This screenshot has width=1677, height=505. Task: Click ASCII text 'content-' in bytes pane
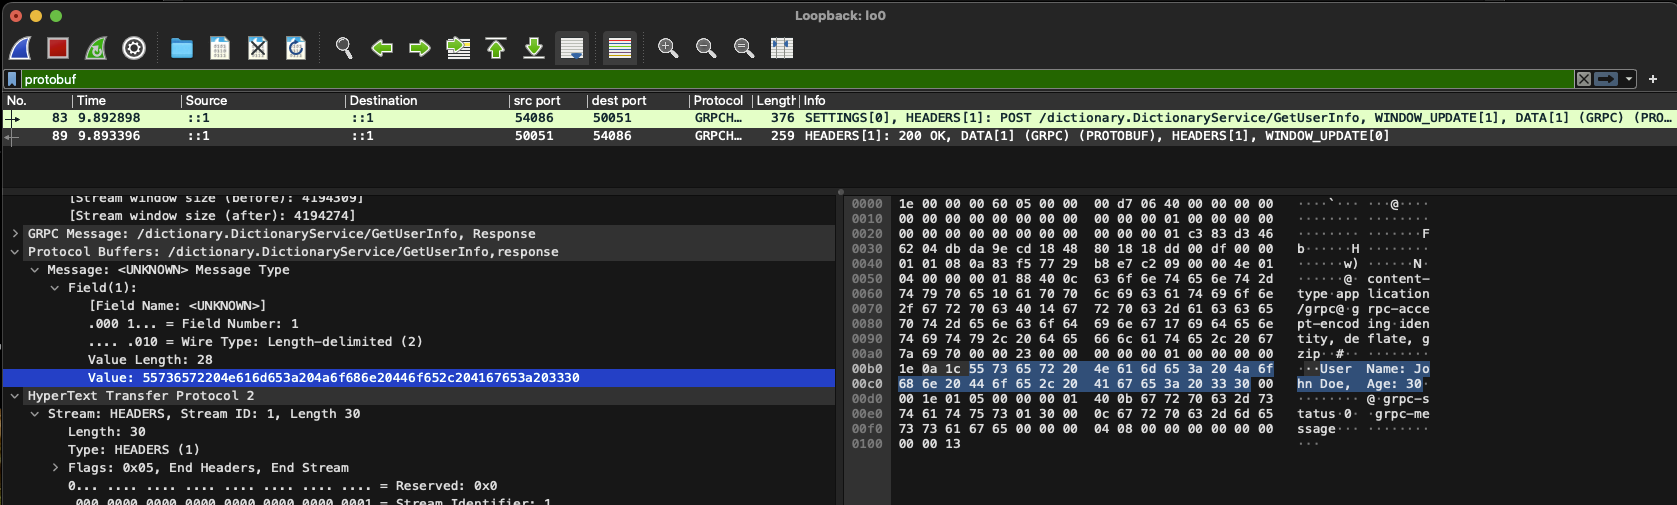[x=1399, y=279]
